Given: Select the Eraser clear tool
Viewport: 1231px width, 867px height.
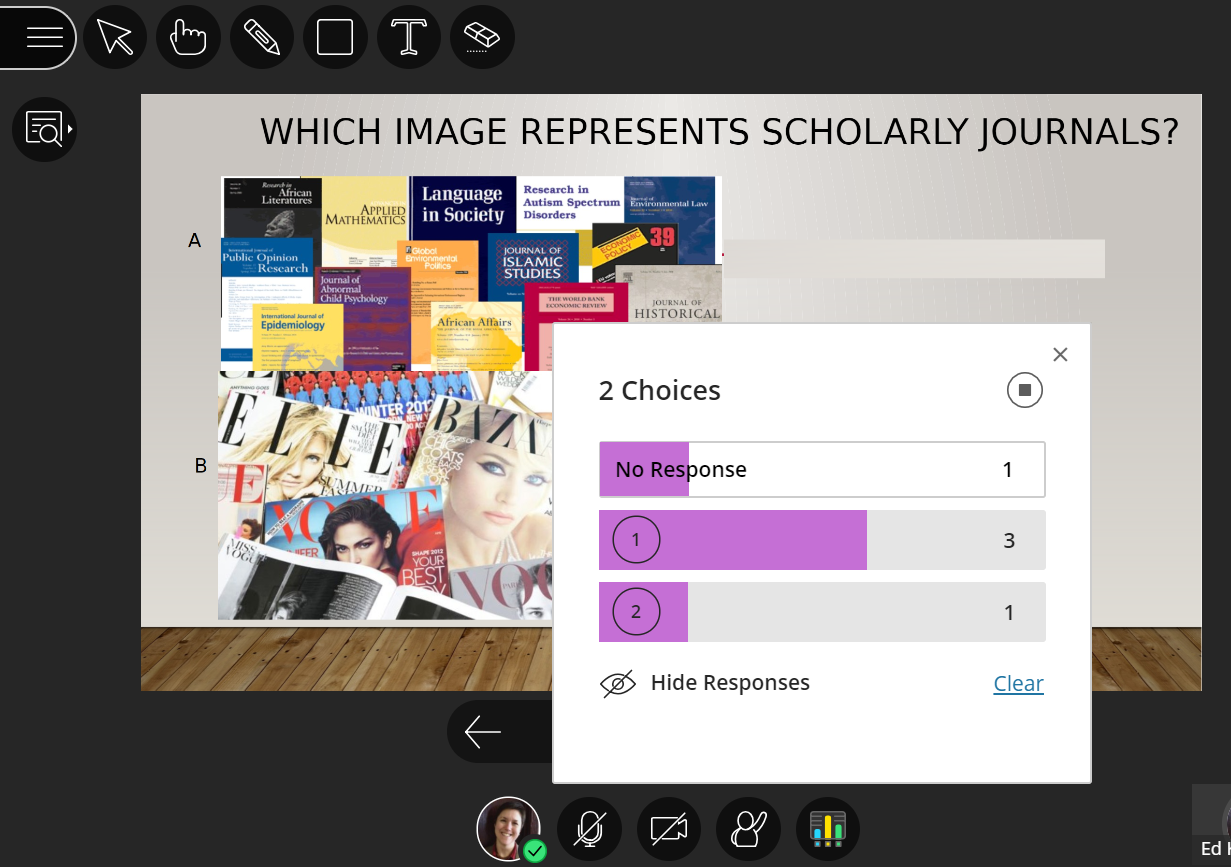Looking at the screenshot, I should point(482,37).
